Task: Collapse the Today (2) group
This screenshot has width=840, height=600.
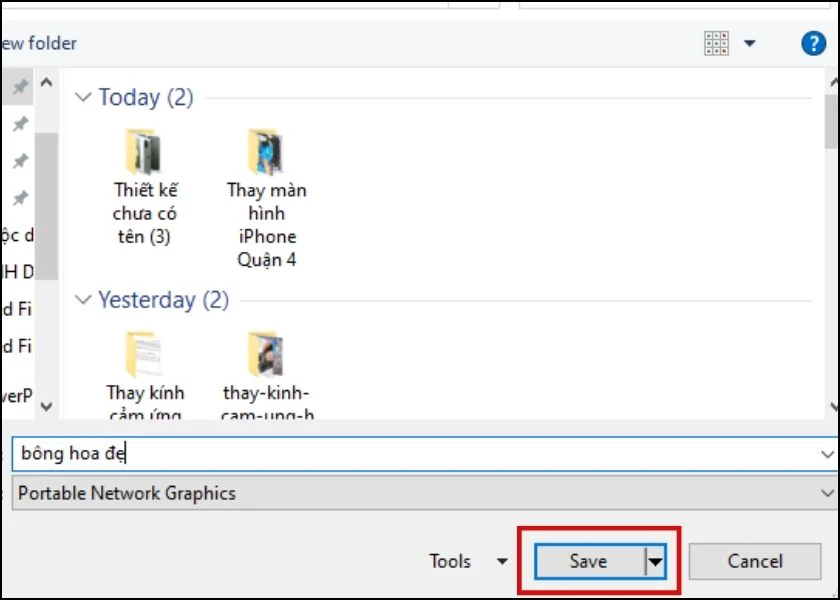Action: click(x=83, y=97)
